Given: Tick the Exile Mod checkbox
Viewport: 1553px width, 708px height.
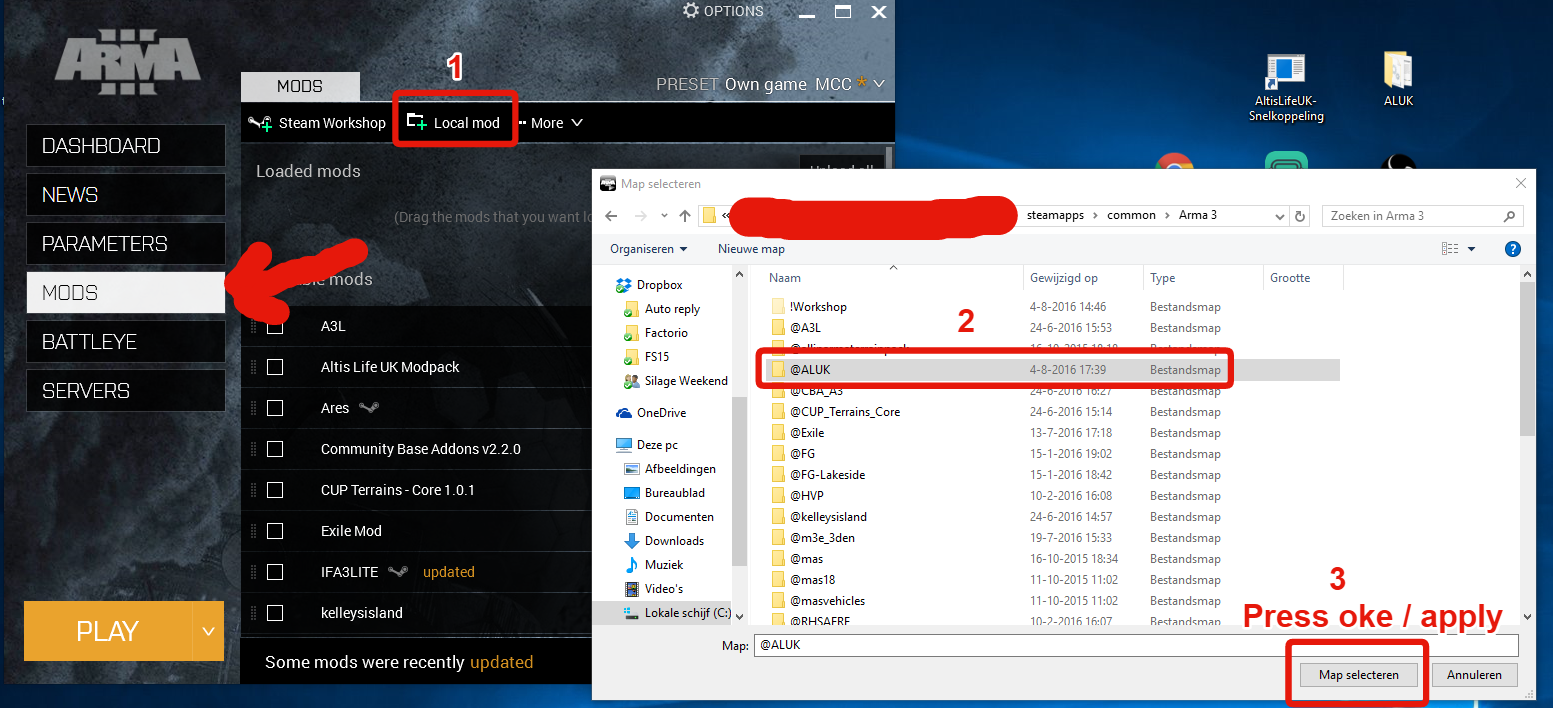Looking at the screenshot, I should coord(275,531).
